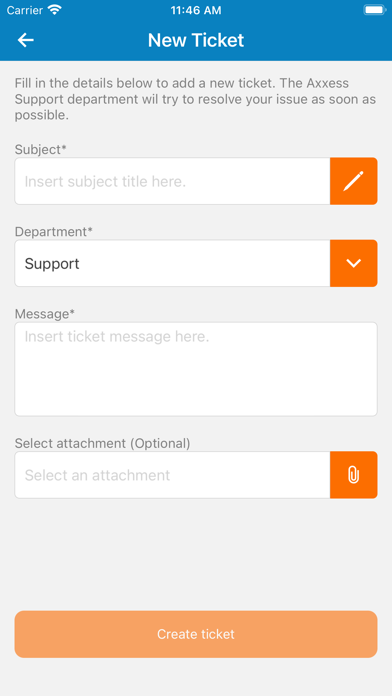392x696 pixels.
Task: Tap the Subject* field label
Action: 40,150
